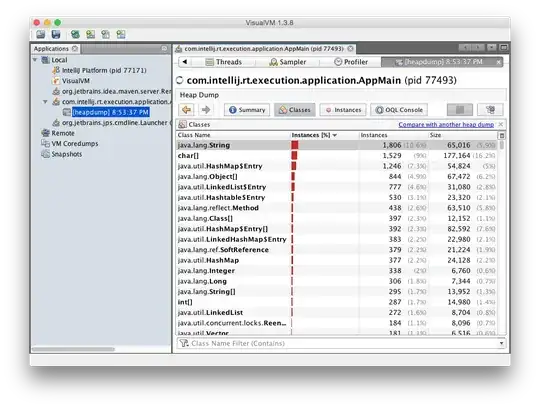Open heap dump Summary view
The width and height of the screenshot is (540, 408).
247,110
